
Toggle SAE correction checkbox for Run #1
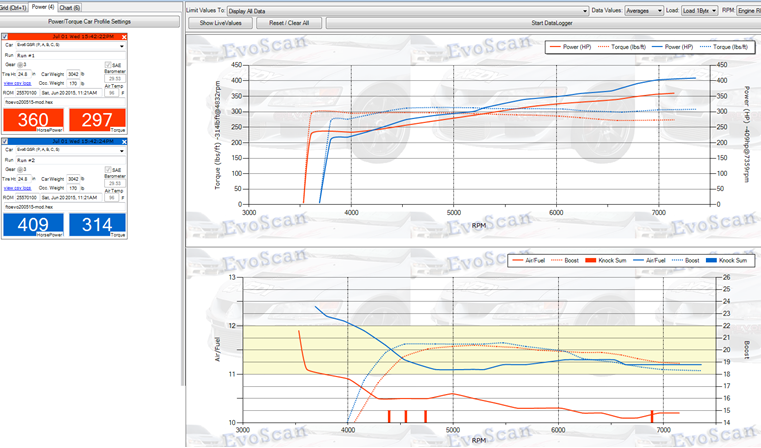[108, 65]
